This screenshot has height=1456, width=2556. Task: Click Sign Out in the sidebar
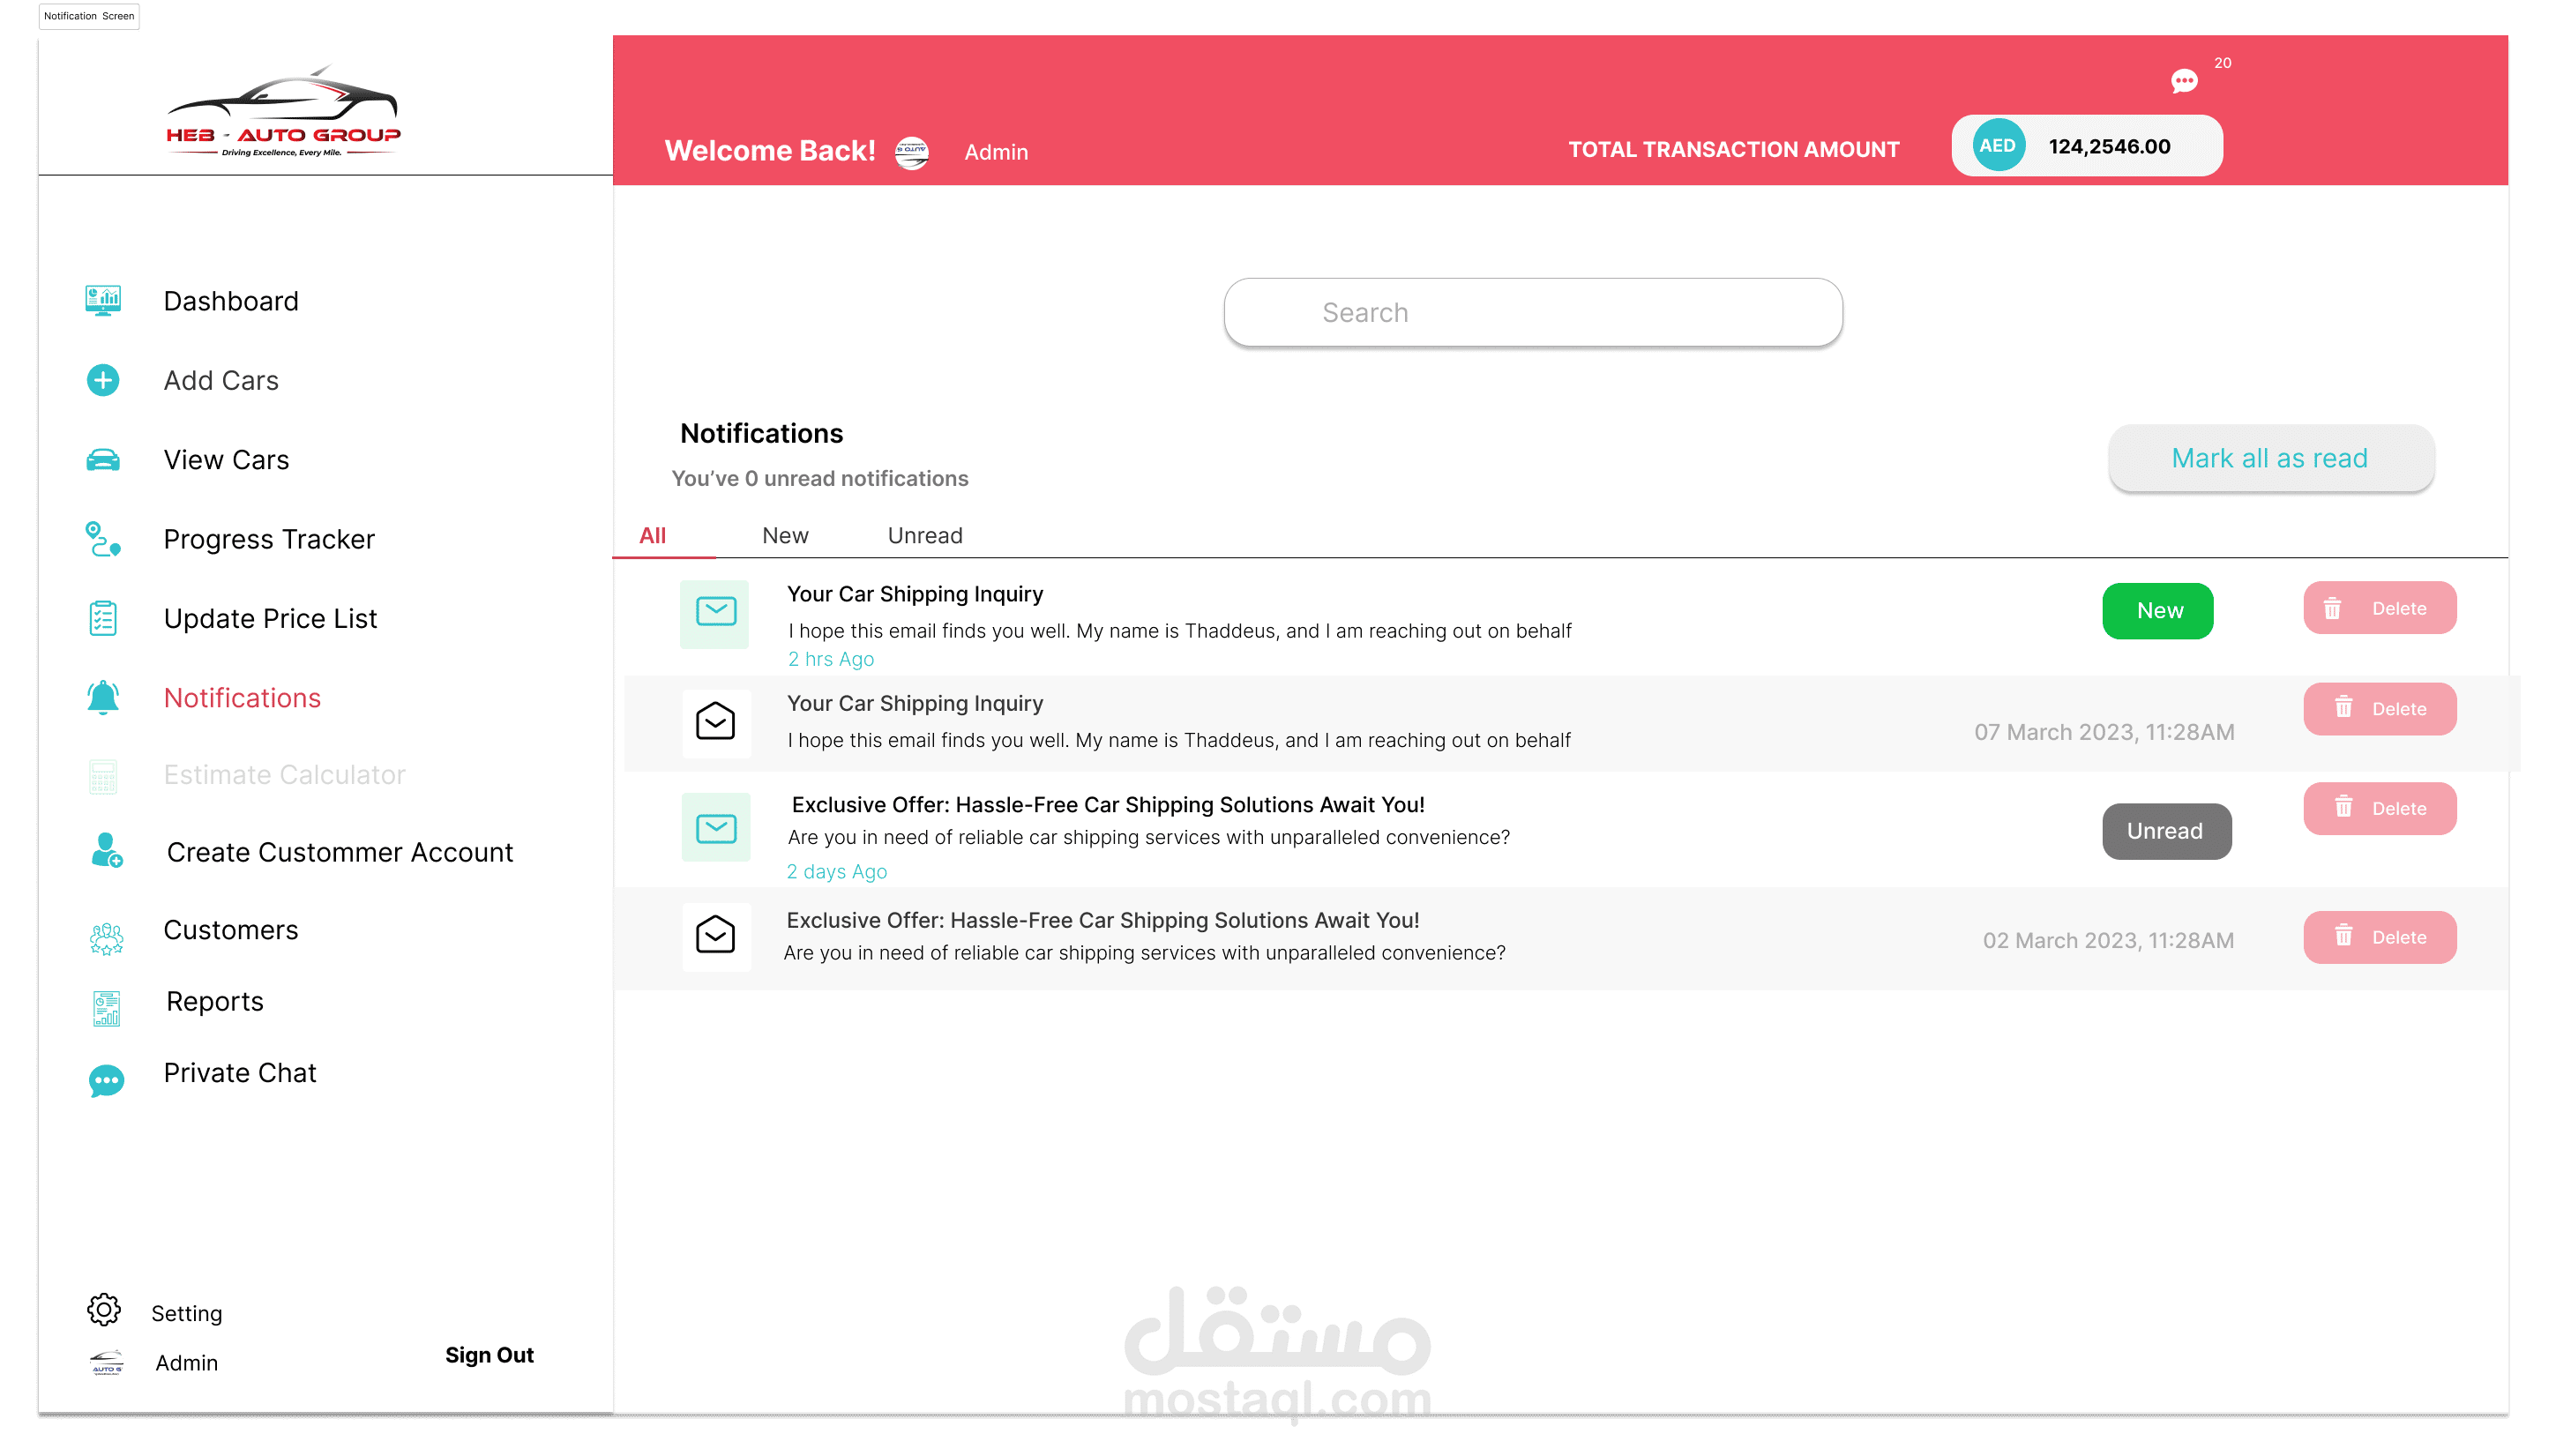(489, 1355)
